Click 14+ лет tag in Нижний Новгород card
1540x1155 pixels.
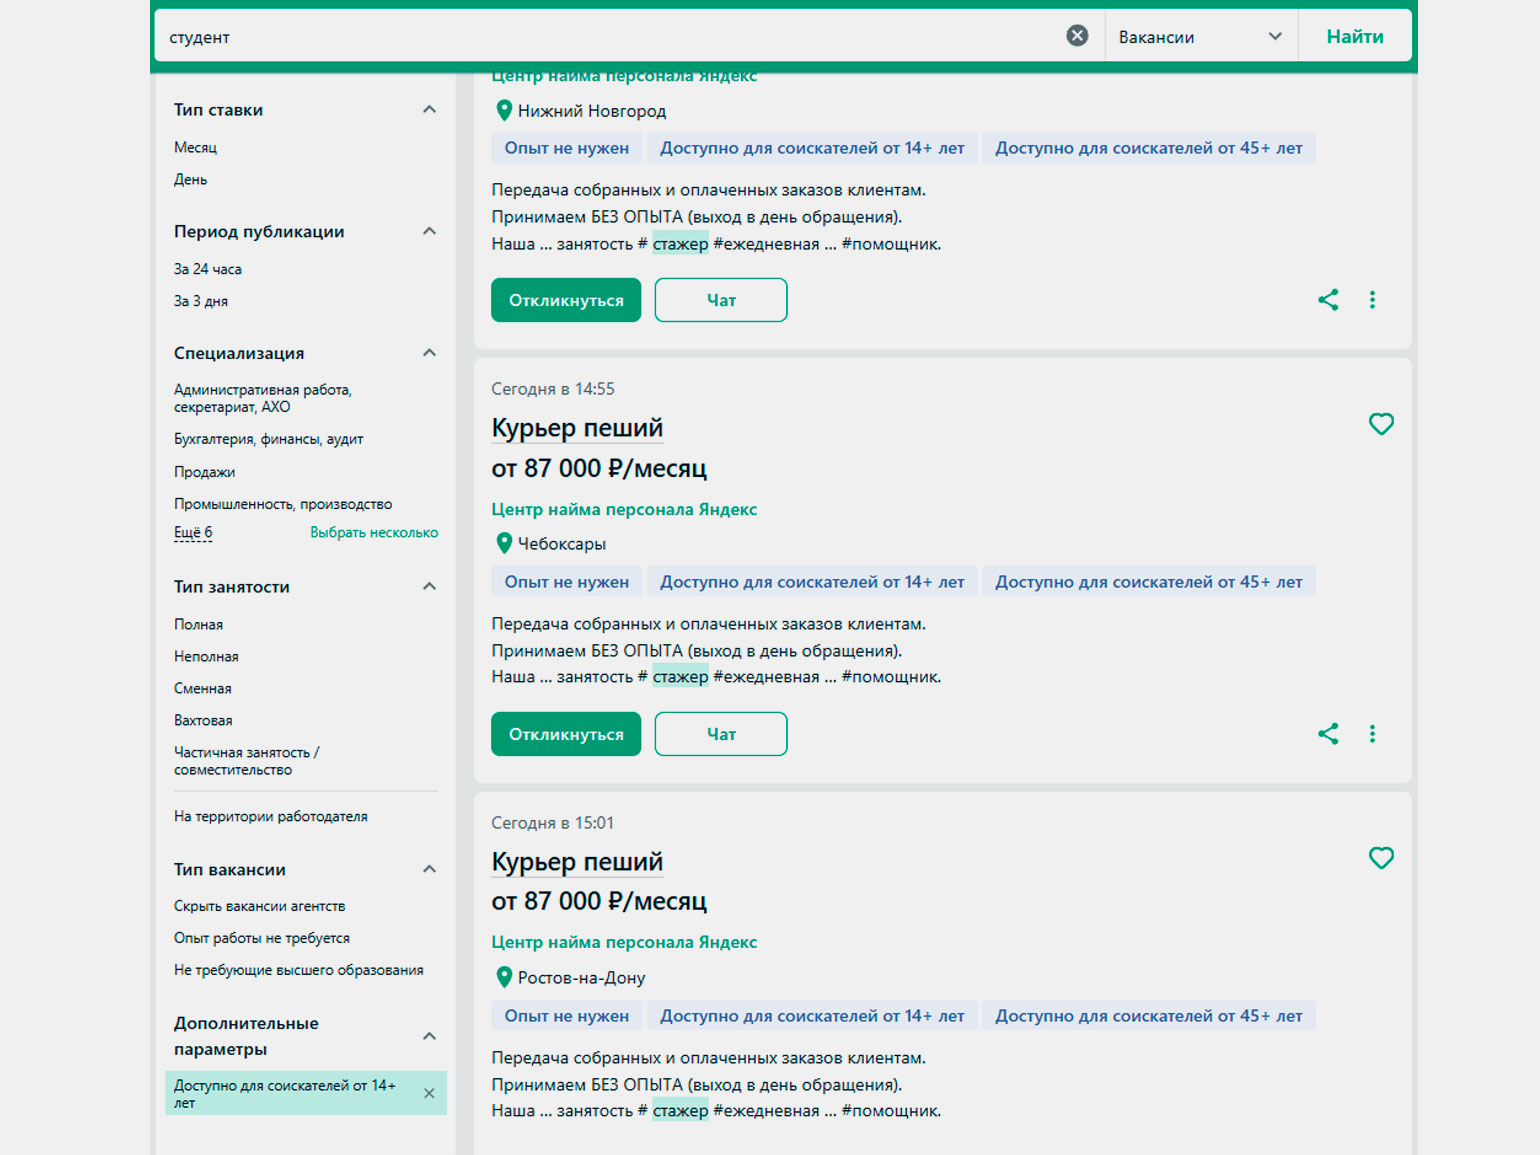coord(812,148)
